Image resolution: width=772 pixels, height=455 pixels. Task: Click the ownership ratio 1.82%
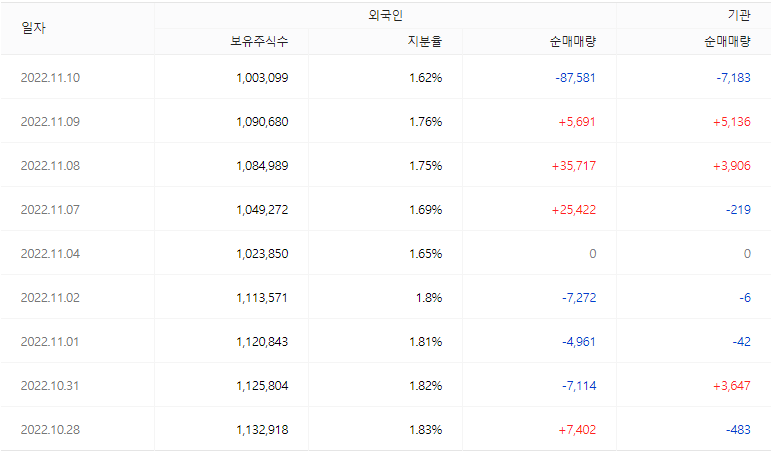[x=425, y=386]
